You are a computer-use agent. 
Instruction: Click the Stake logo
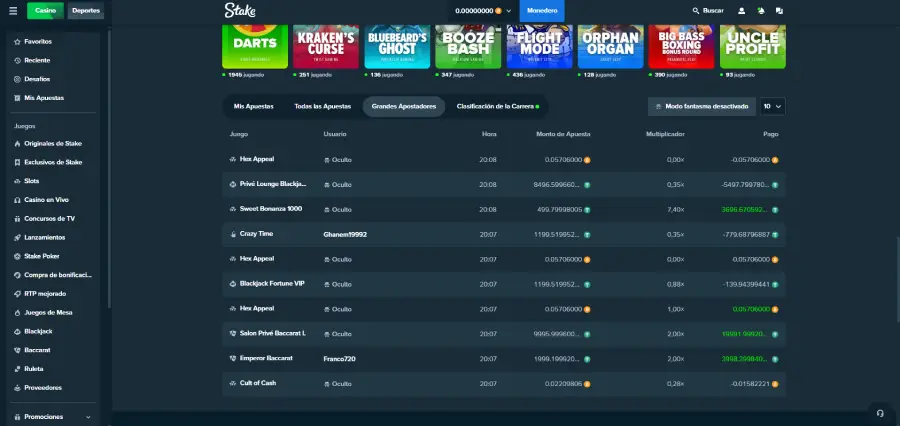click(x=240, y=10)
